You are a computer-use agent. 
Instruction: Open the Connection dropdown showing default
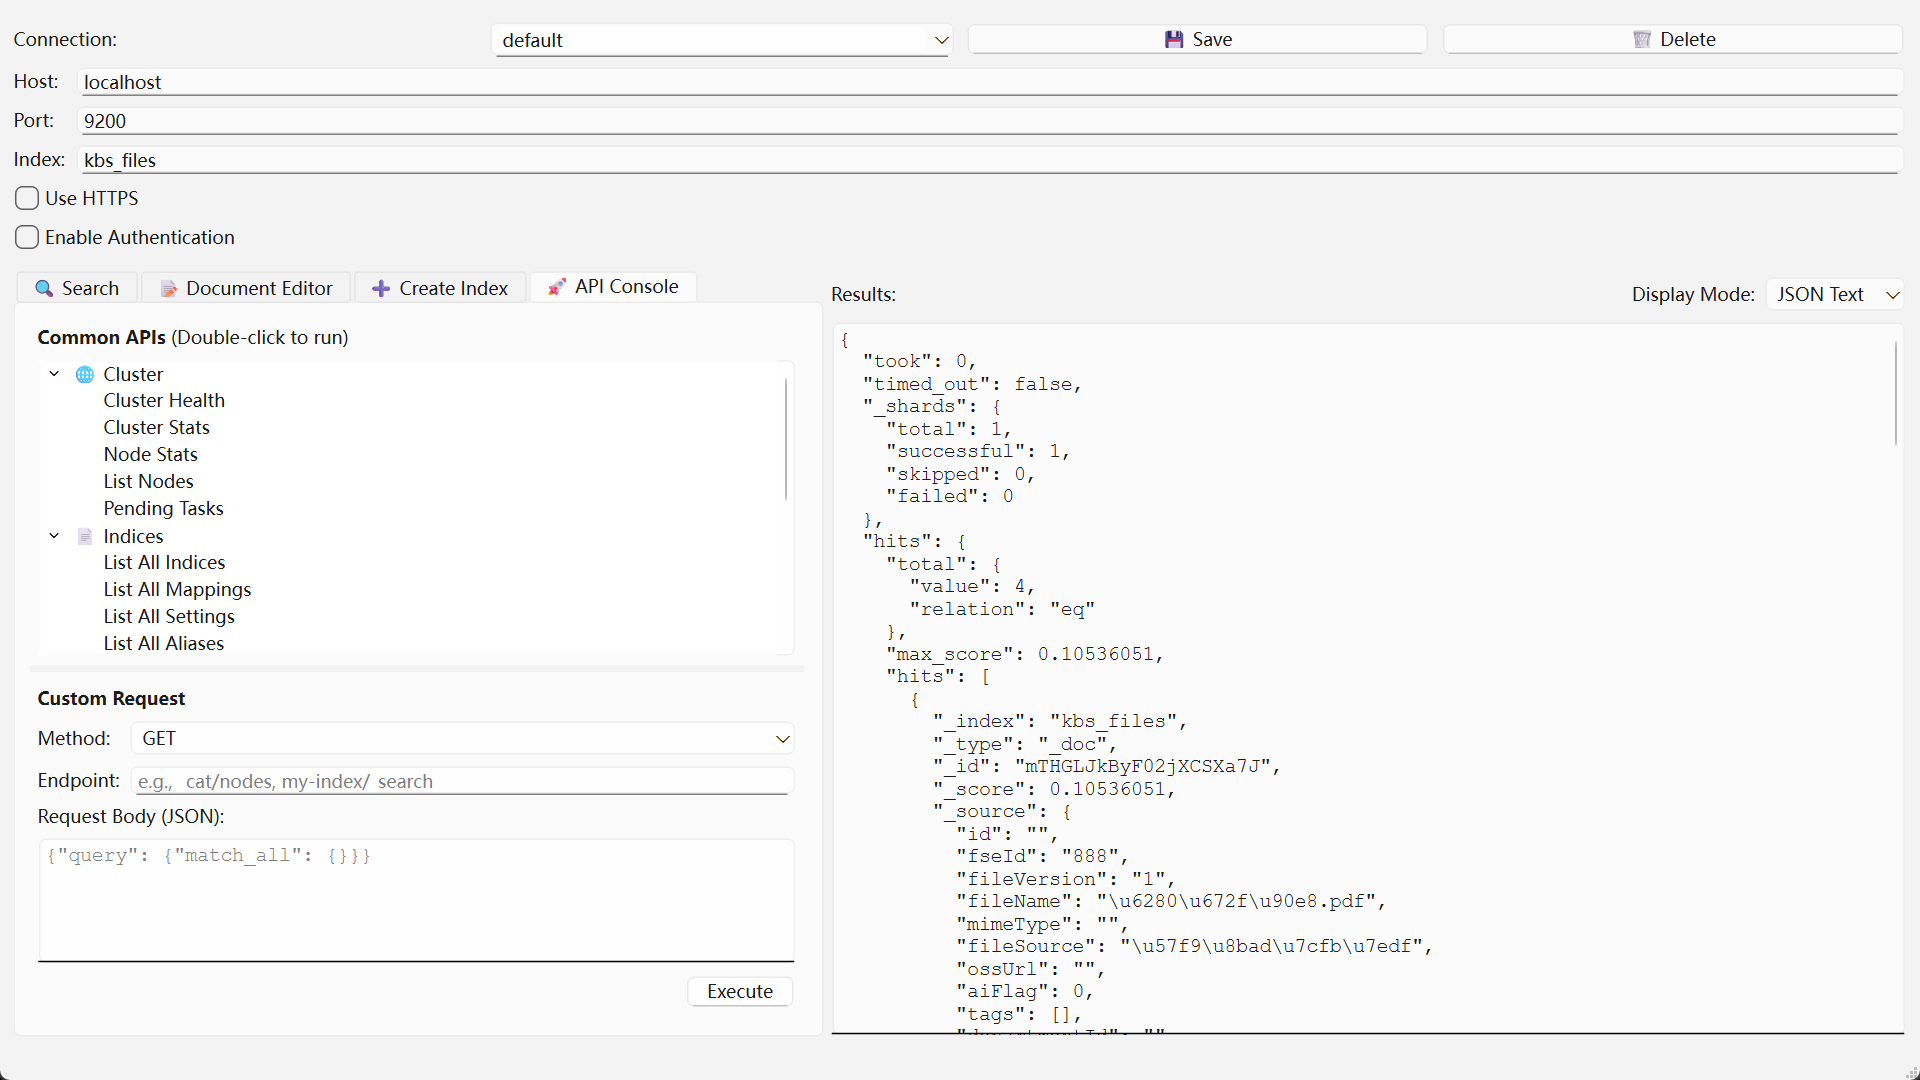click(x=721, y=40)
